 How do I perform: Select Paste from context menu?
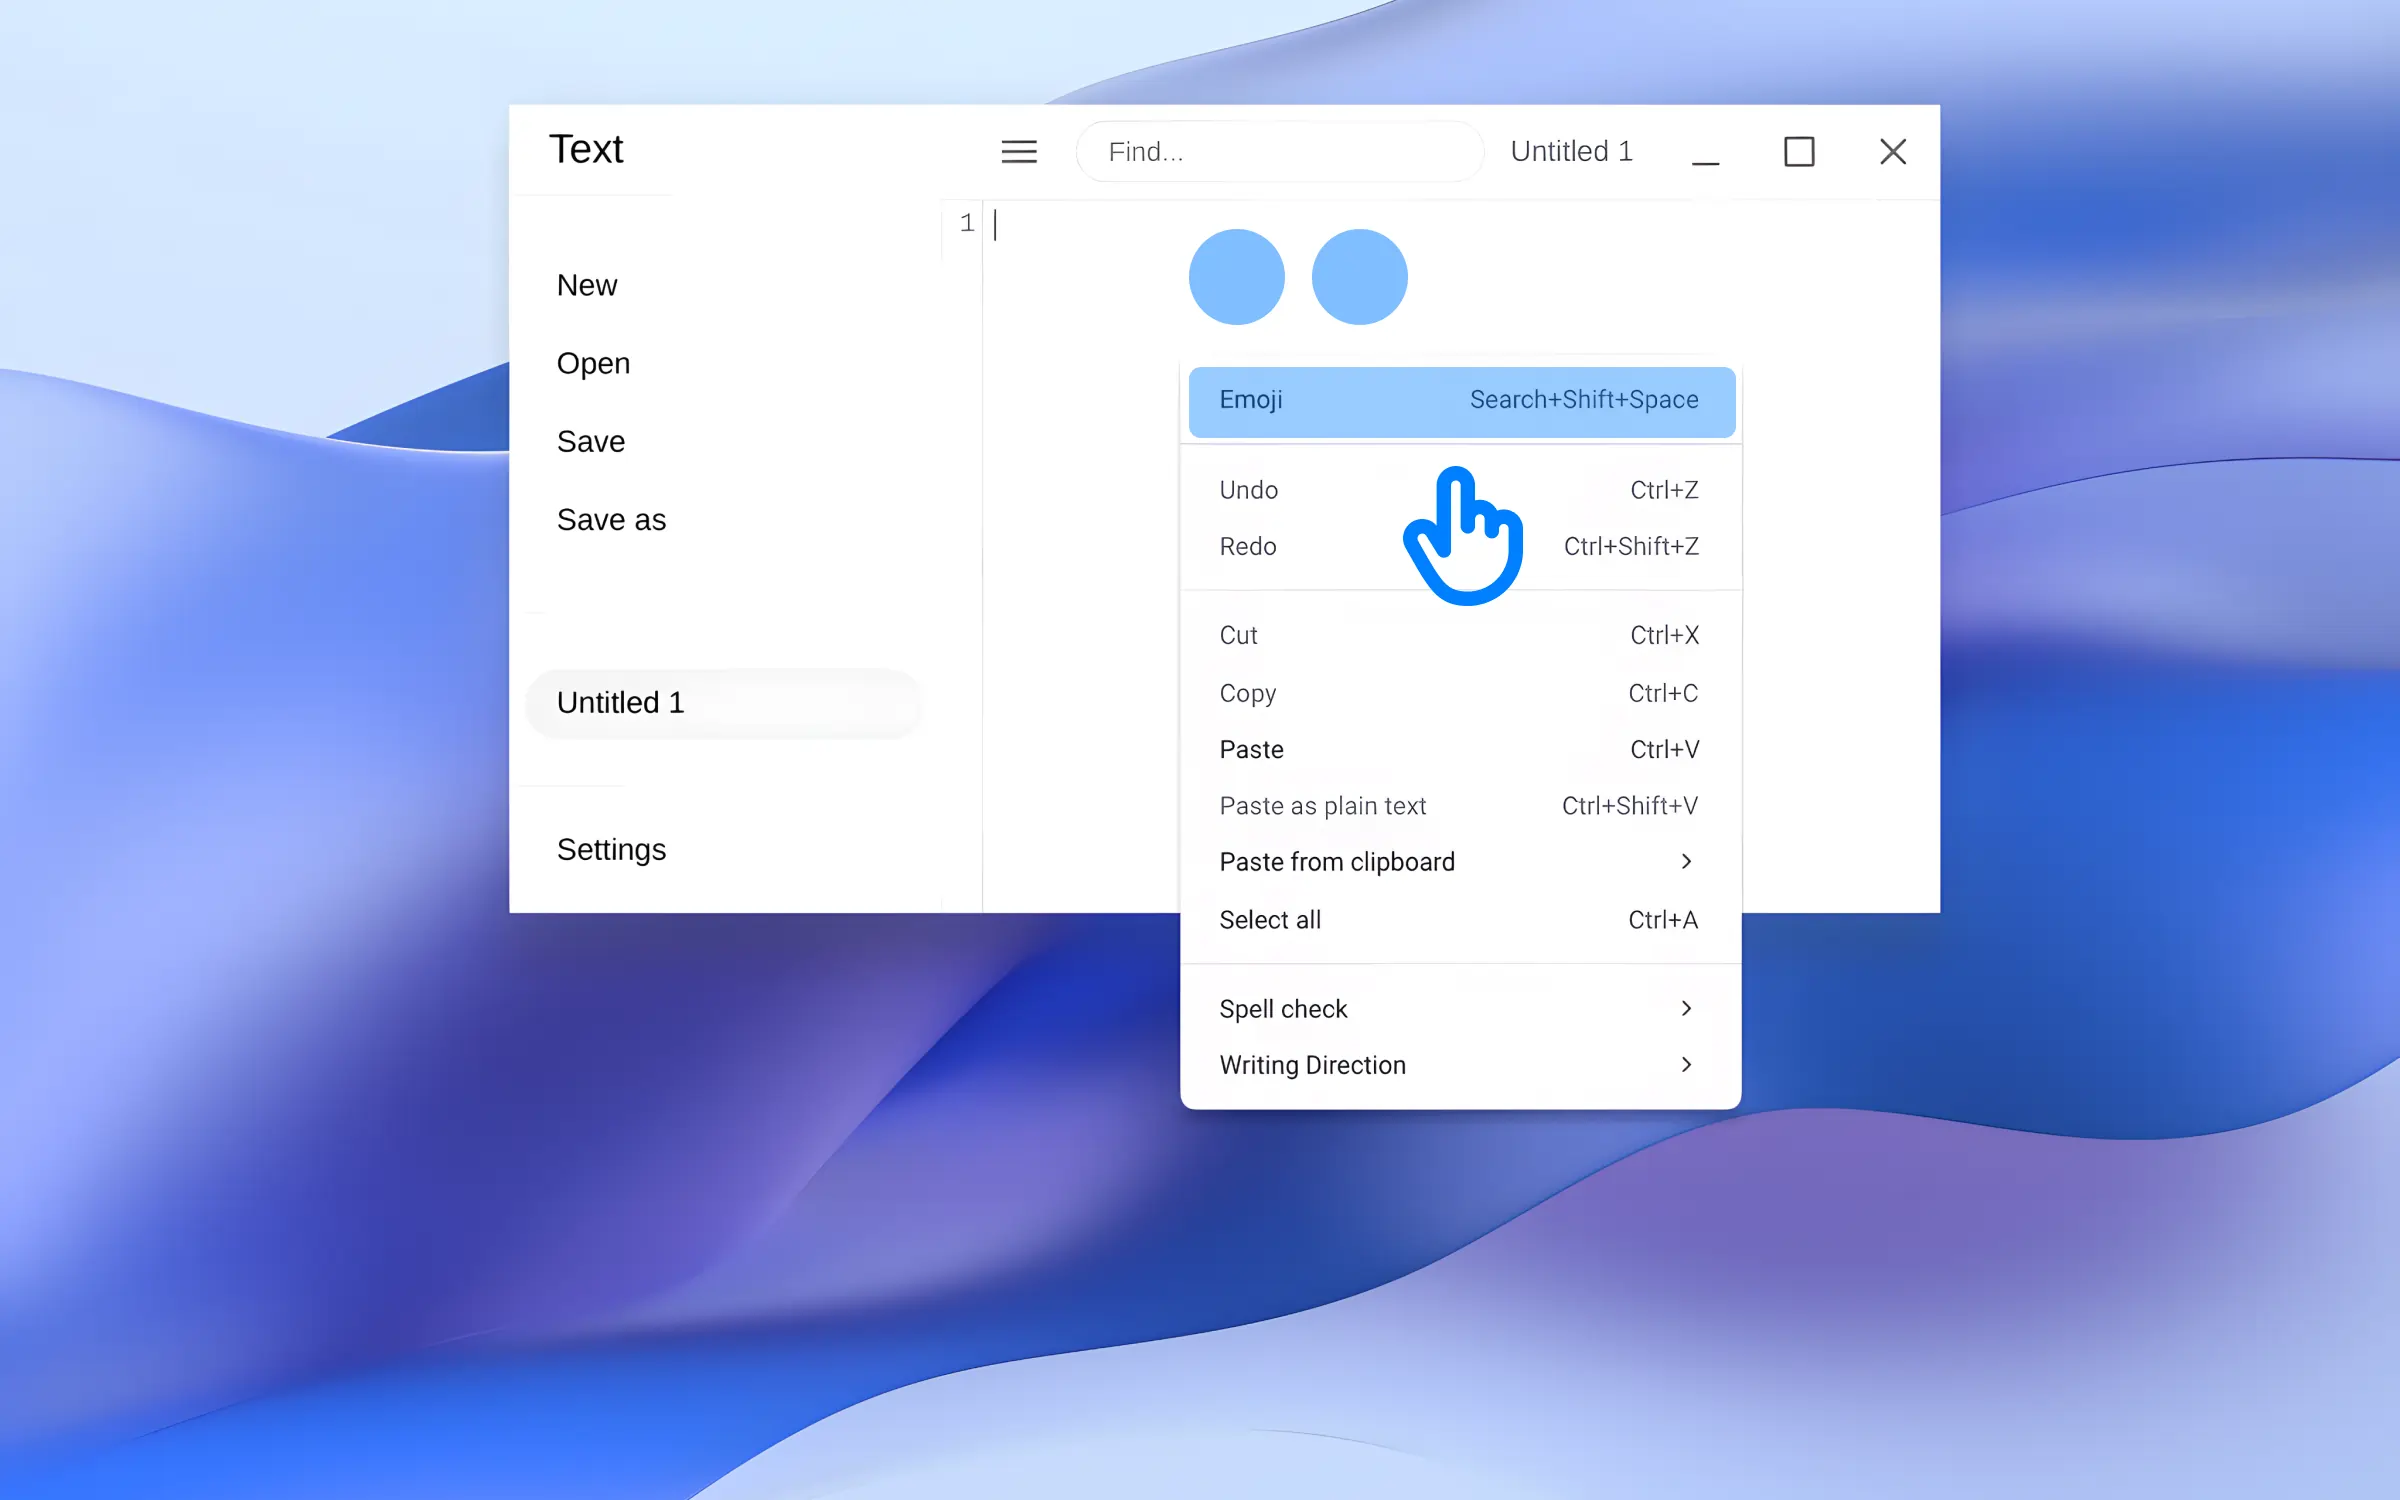[x=1459, y=750]
